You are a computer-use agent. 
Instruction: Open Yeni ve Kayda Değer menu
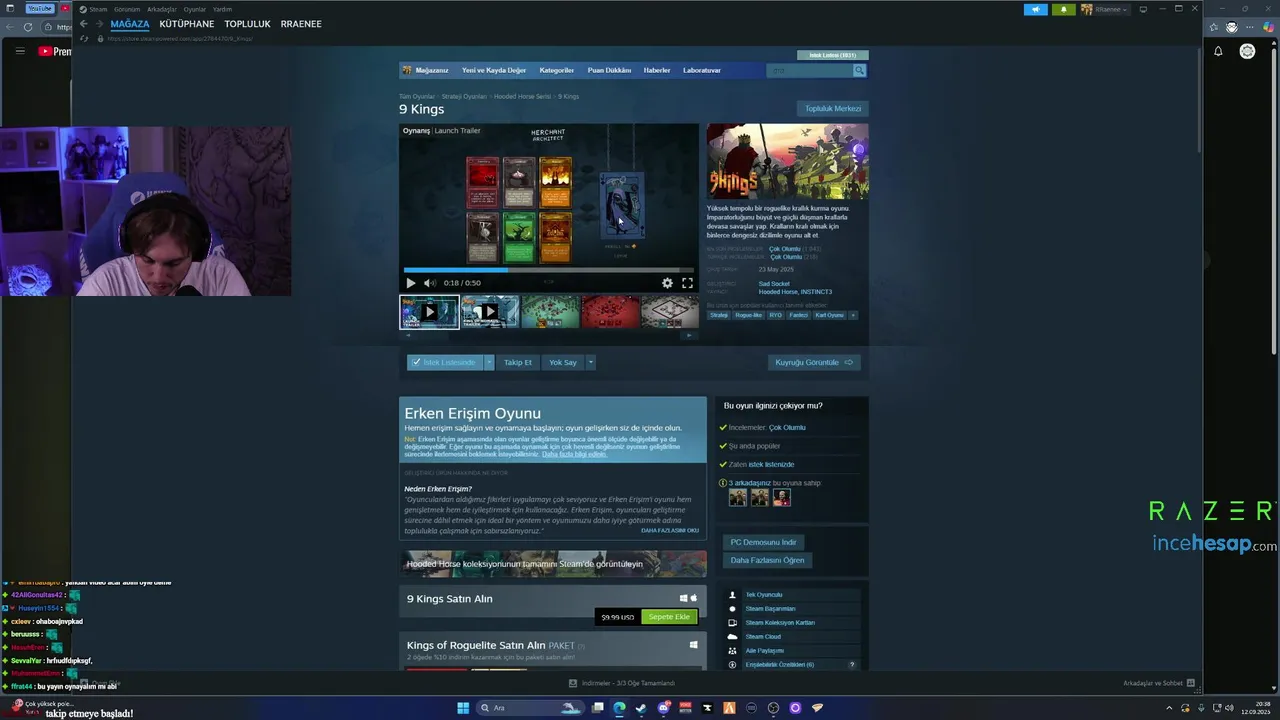(x=494, y=70)
